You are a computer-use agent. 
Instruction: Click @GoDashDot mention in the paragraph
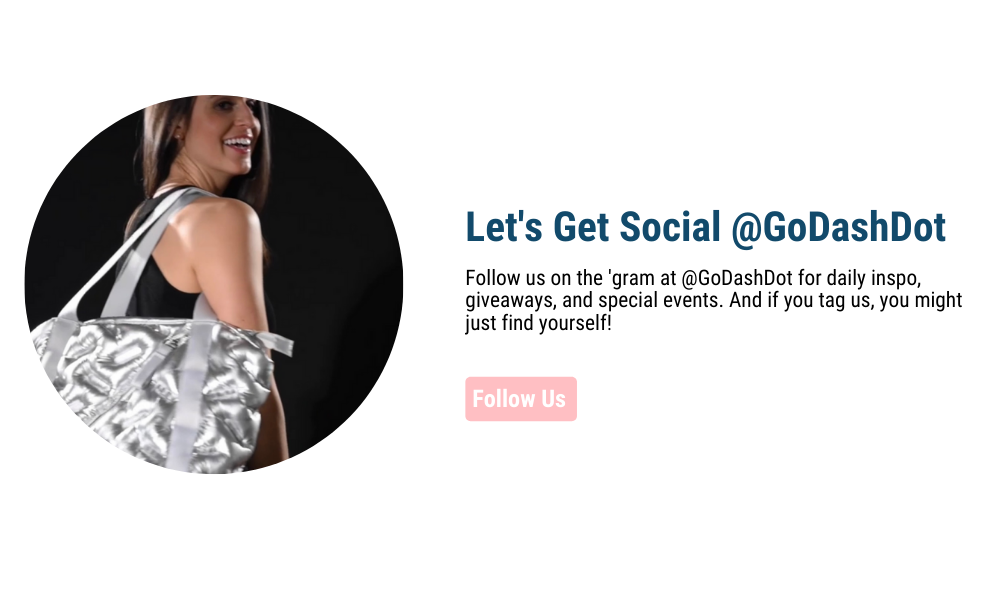737,278
